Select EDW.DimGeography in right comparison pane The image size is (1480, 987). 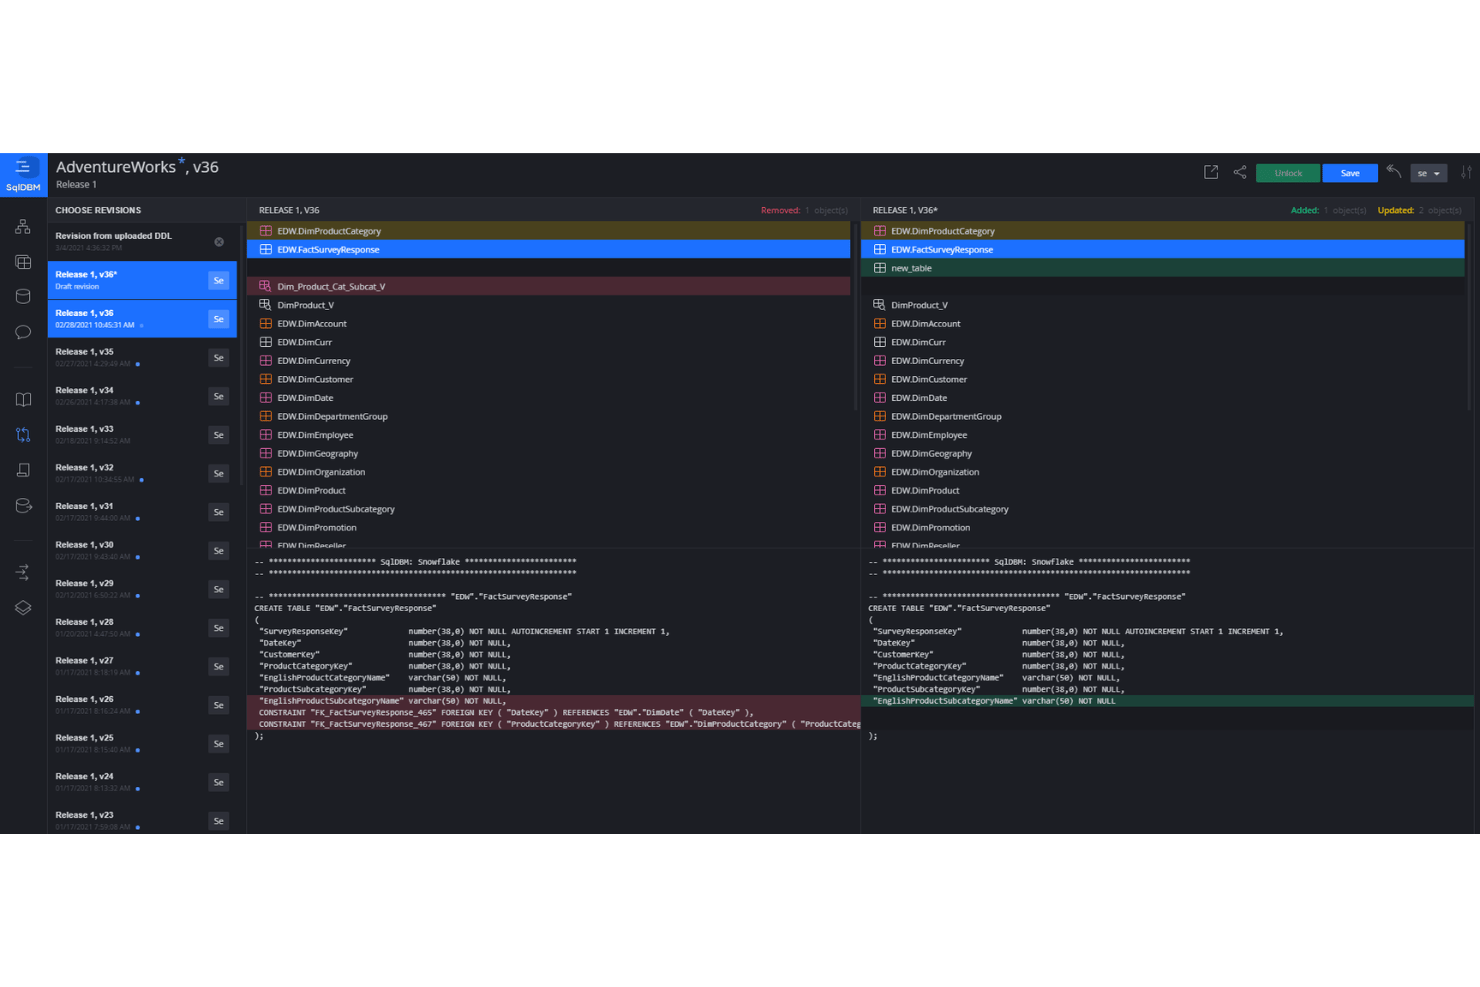coord(1163,453)
